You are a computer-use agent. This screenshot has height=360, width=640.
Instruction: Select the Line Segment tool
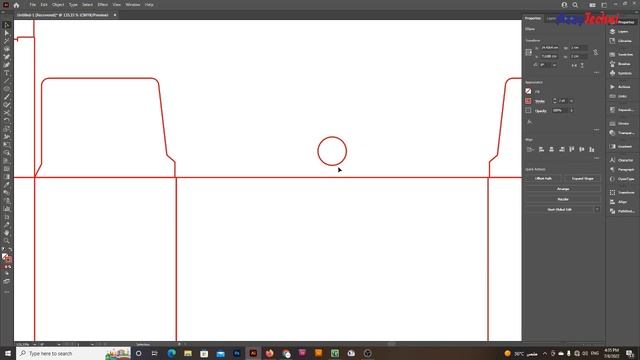tap(7, 81)
